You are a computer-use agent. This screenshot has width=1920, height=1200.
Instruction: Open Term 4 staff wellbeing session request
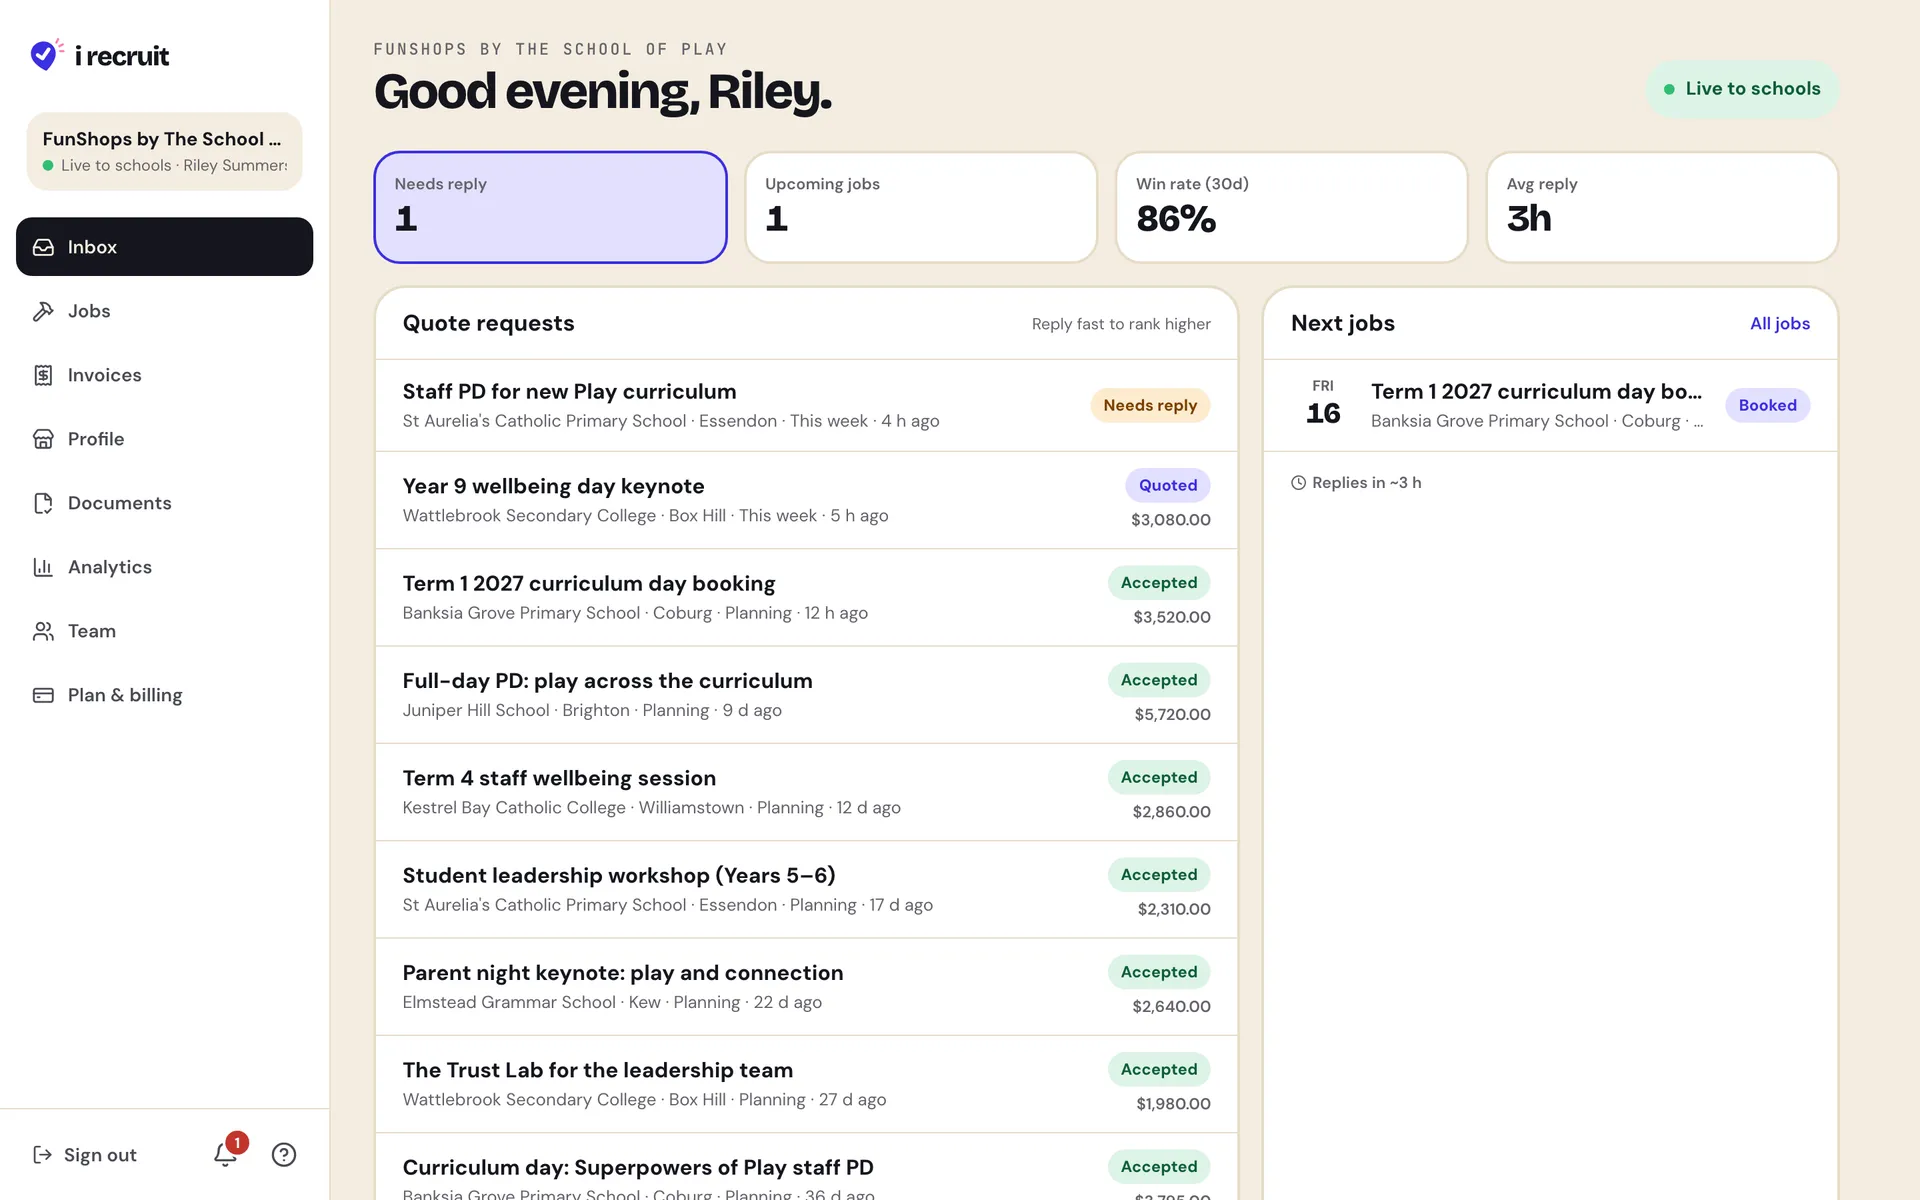tap(806, 792)
